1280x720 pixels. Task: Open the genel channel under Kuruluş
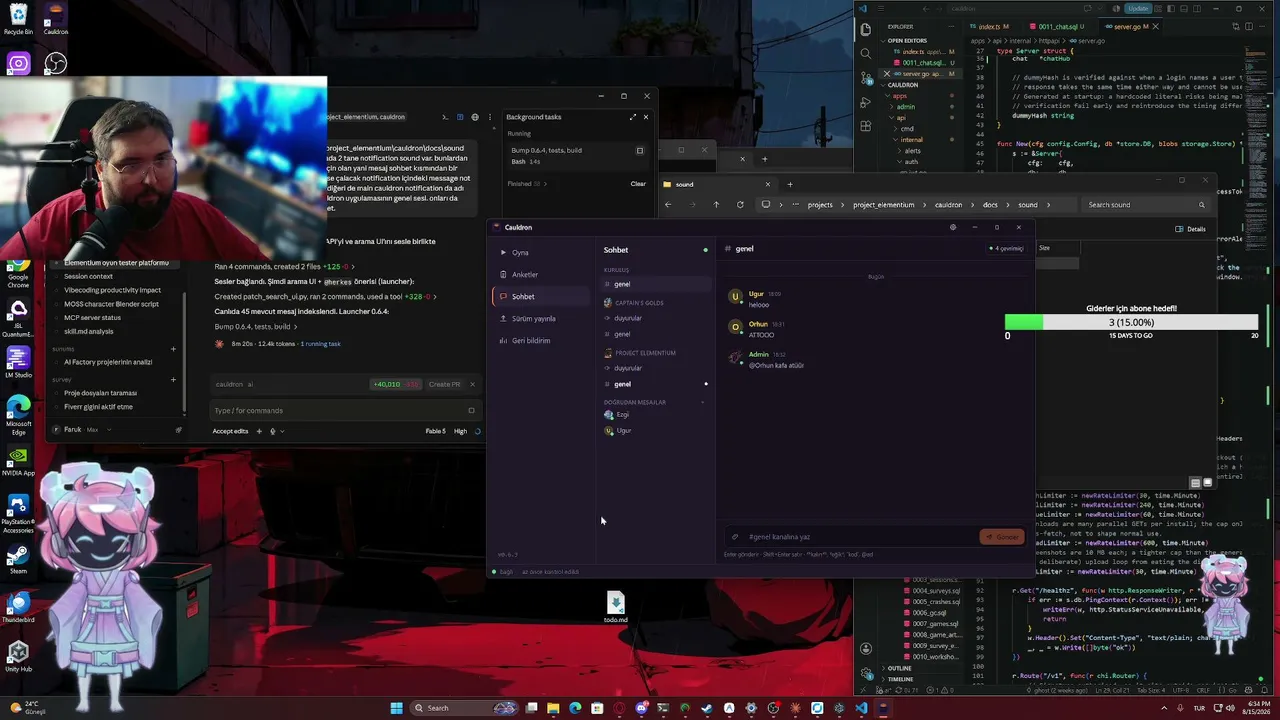coord(655,284)
